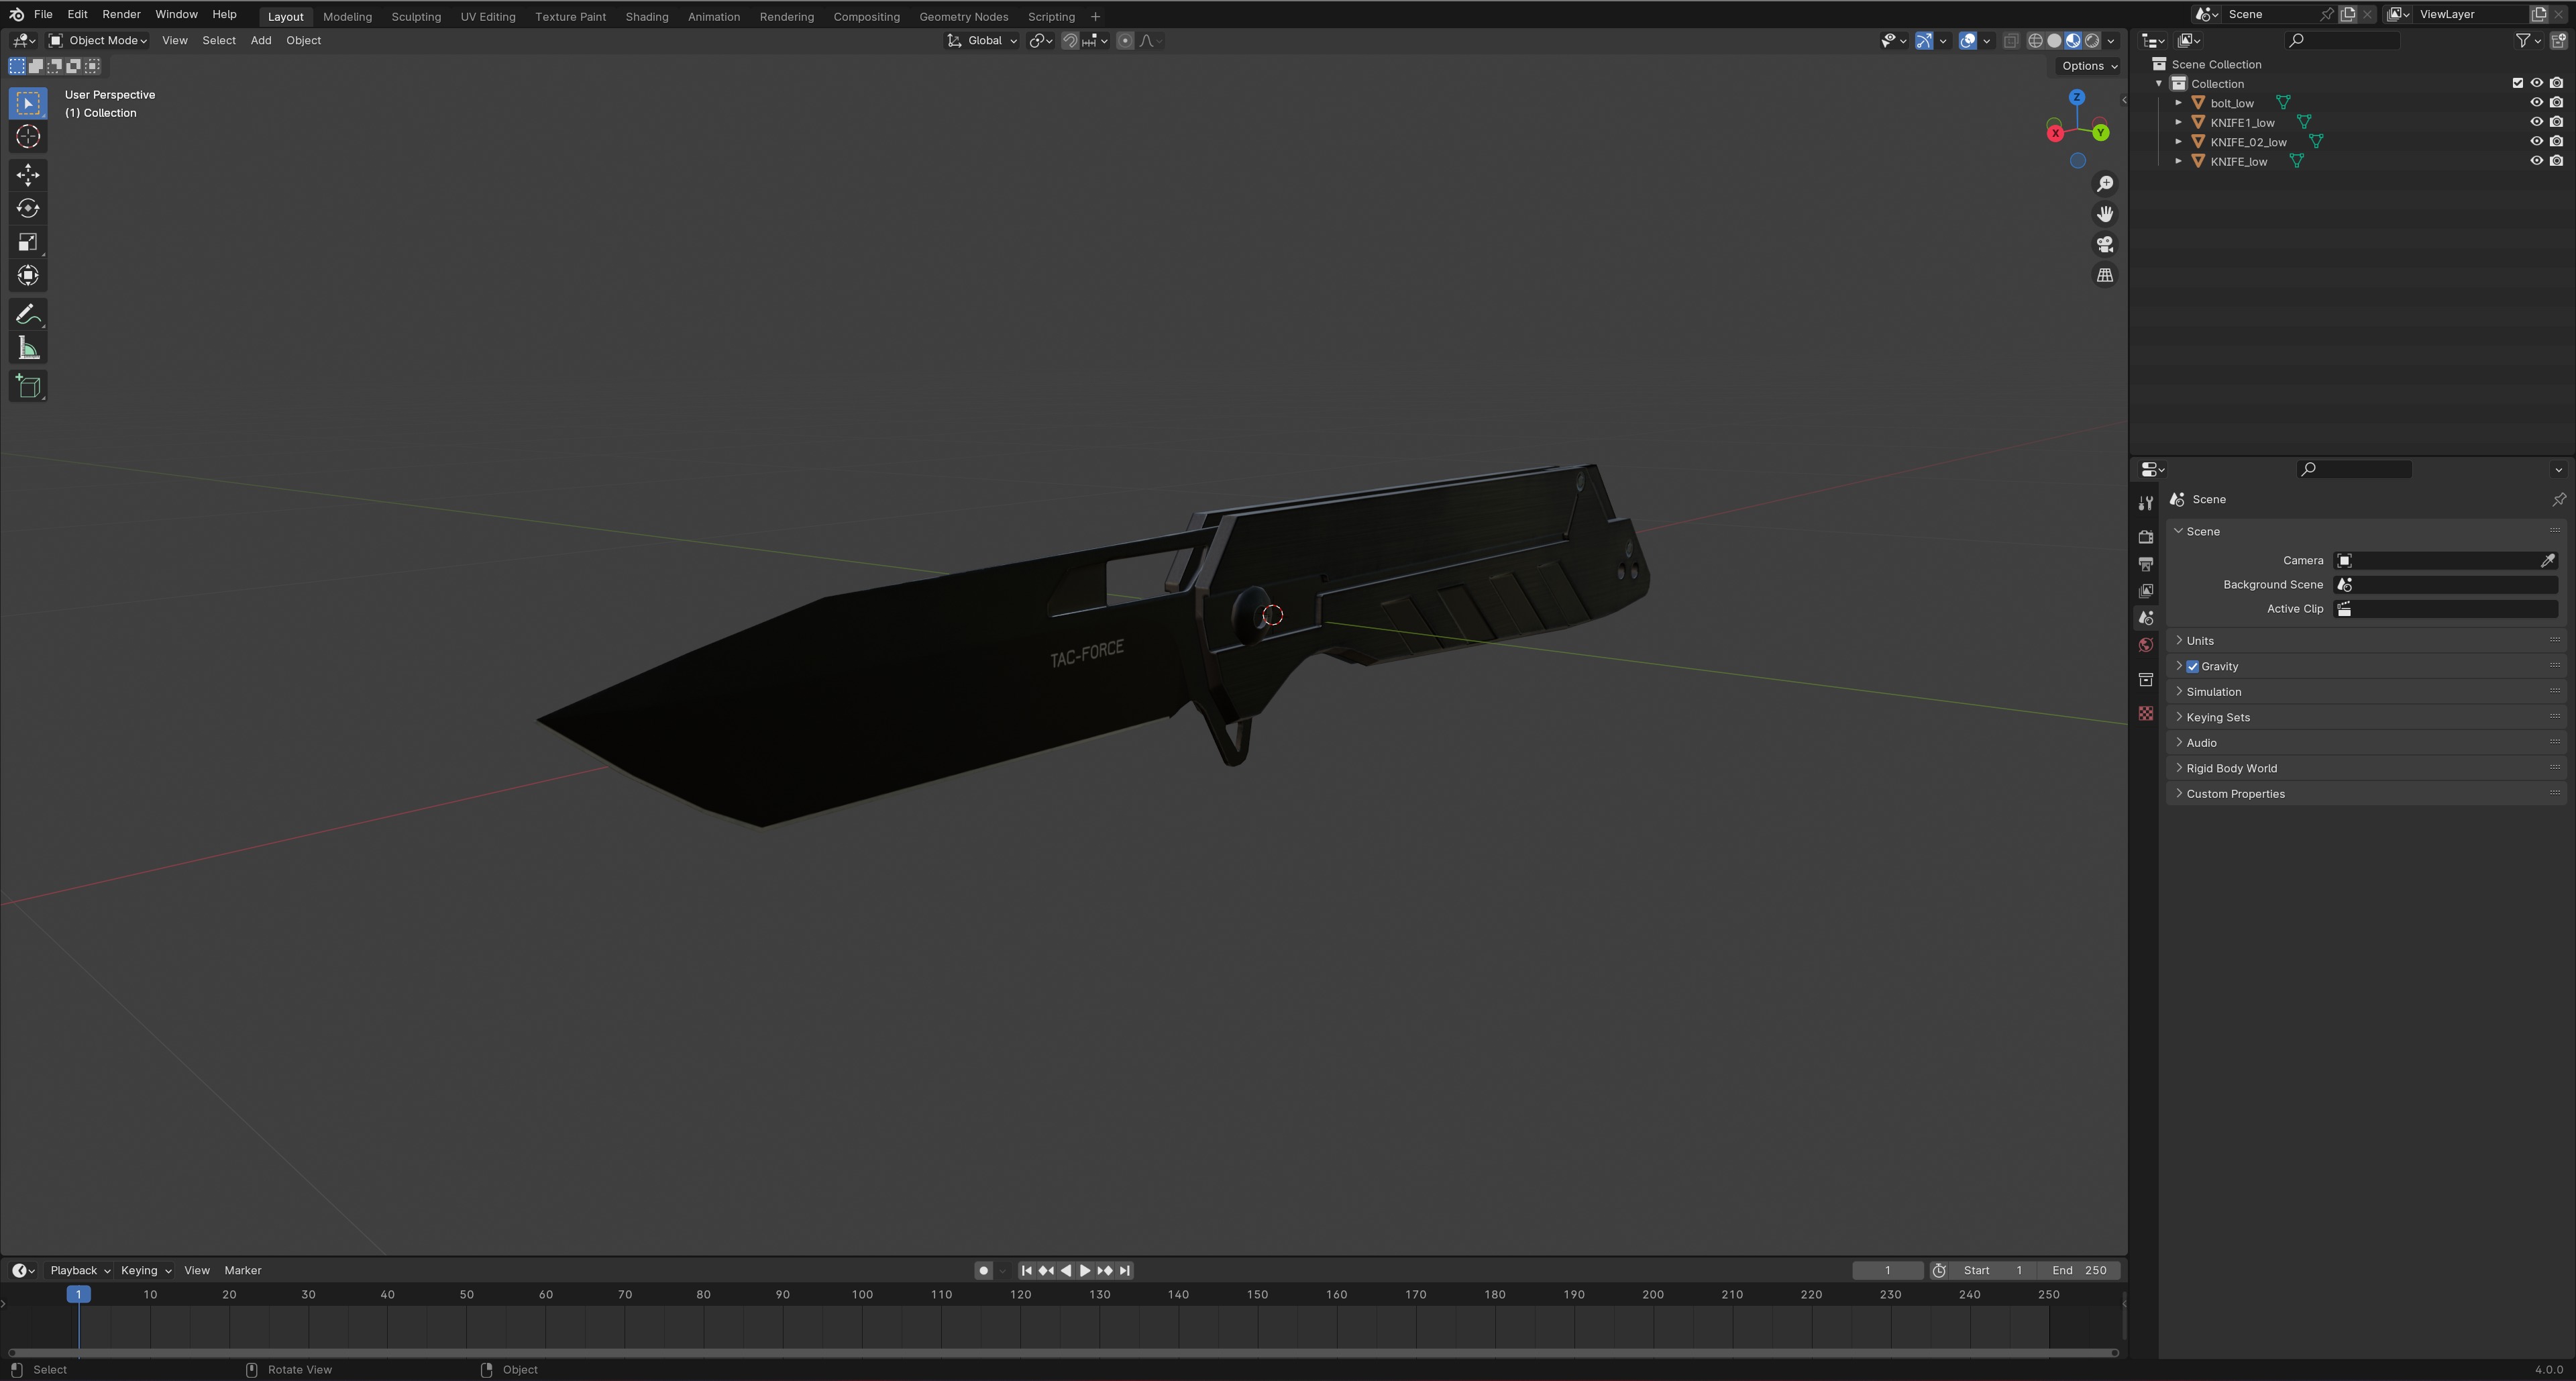Open outliner filter dropdown
The image size is (2576, 1381).
tap(2527, 41)
